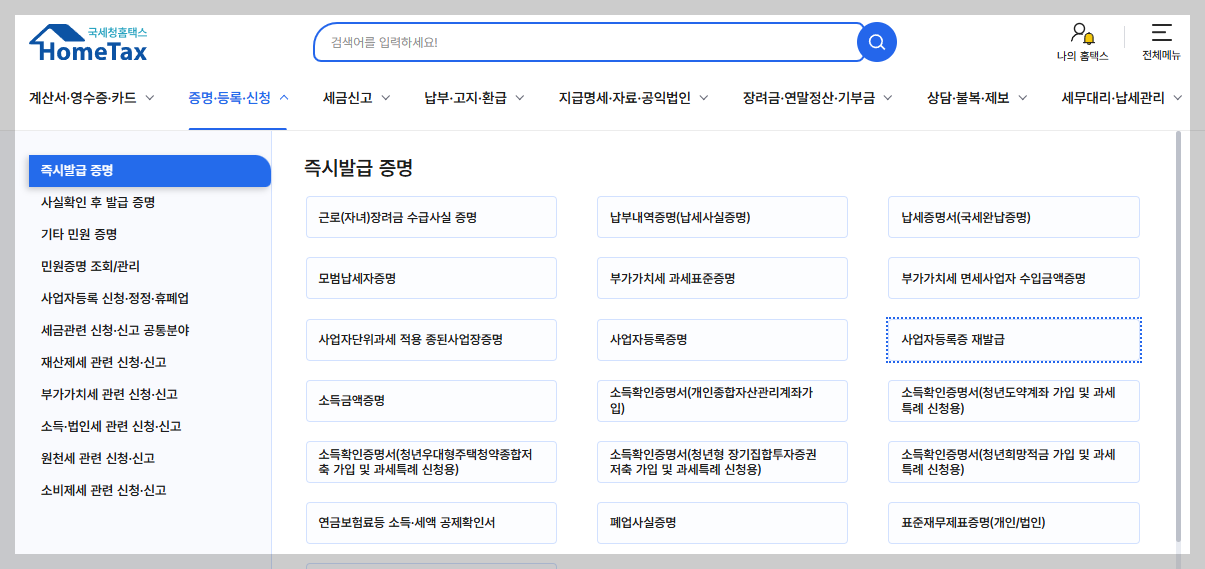
Task: Click the HomeTax logo
Action: [88, 42]
